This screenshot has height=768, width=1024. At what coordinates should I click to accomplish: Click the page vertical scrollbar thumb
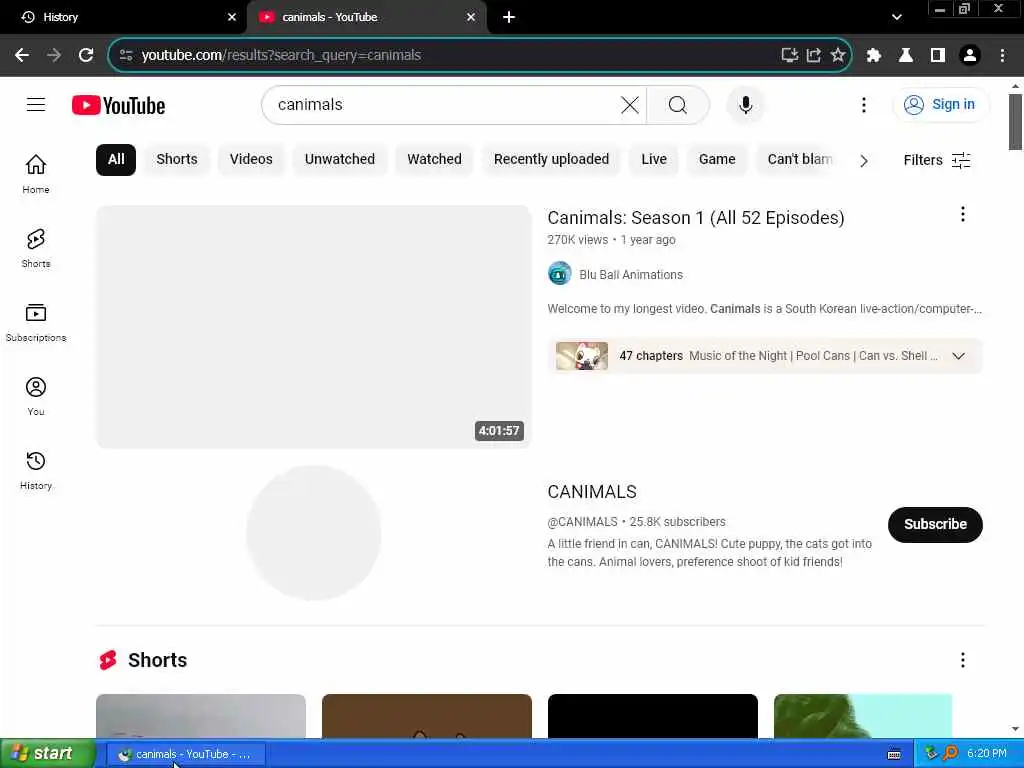1015,121
